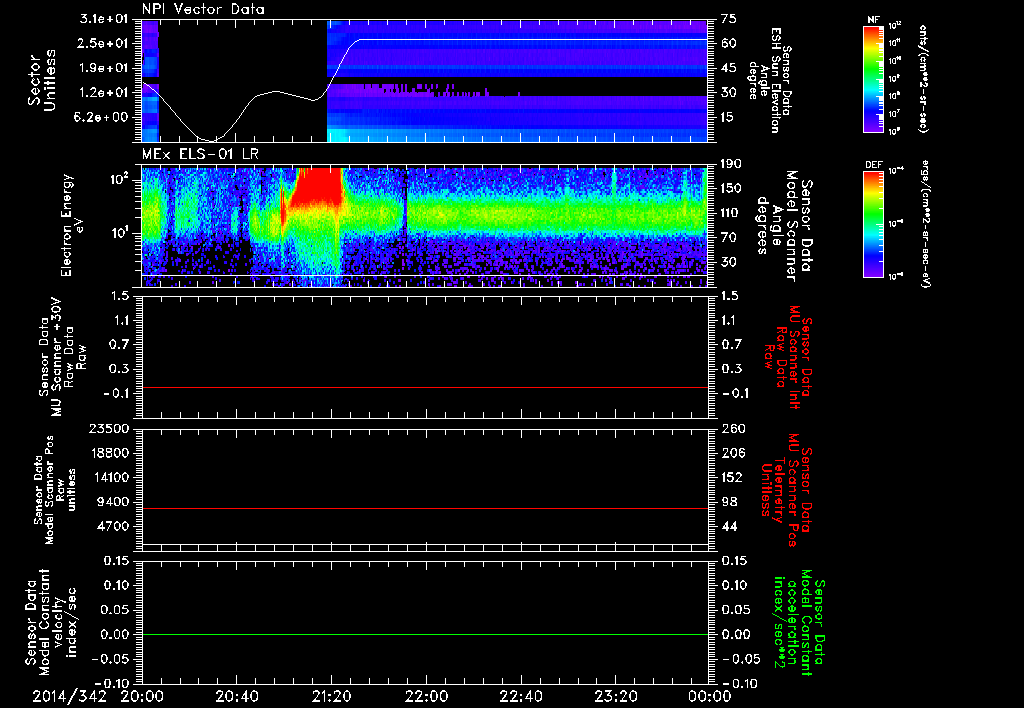Click the '2014/342' date label
Viewport: 1024px width, 708px height.
69,696
